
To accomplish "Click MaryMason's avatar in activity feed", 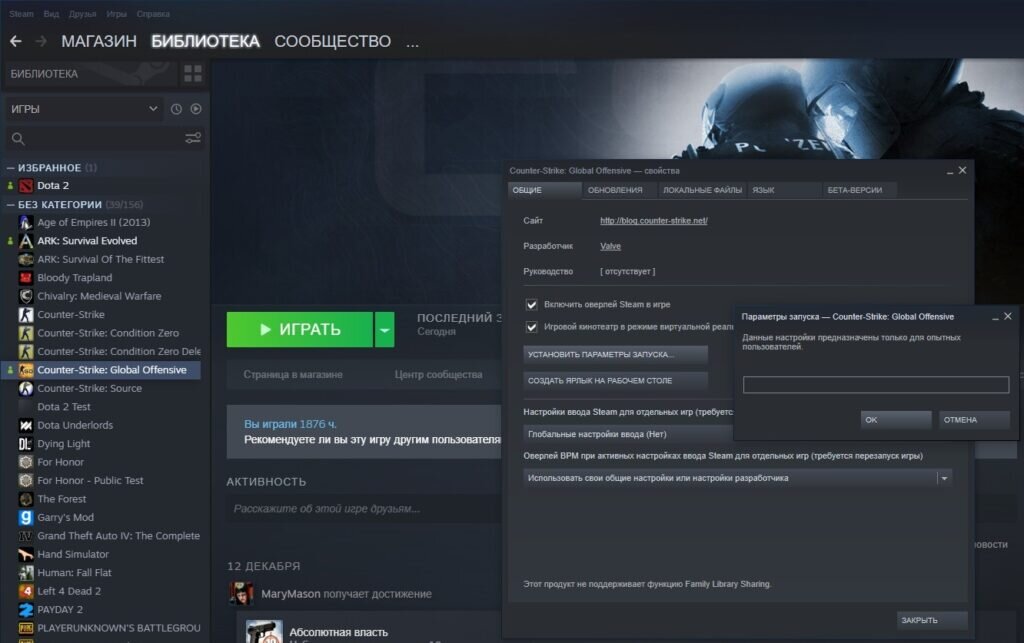I will [241, 593].
